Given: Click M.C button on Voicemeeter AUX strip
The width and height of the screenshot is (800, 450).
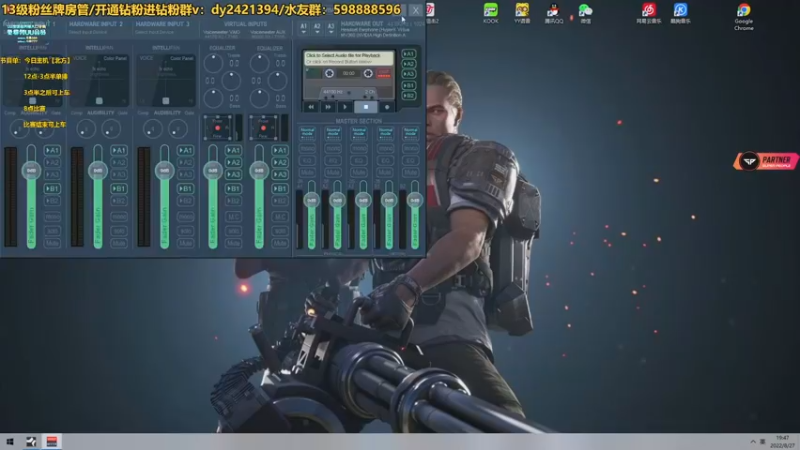Looking at the screenshot, I should pos(280,217).
